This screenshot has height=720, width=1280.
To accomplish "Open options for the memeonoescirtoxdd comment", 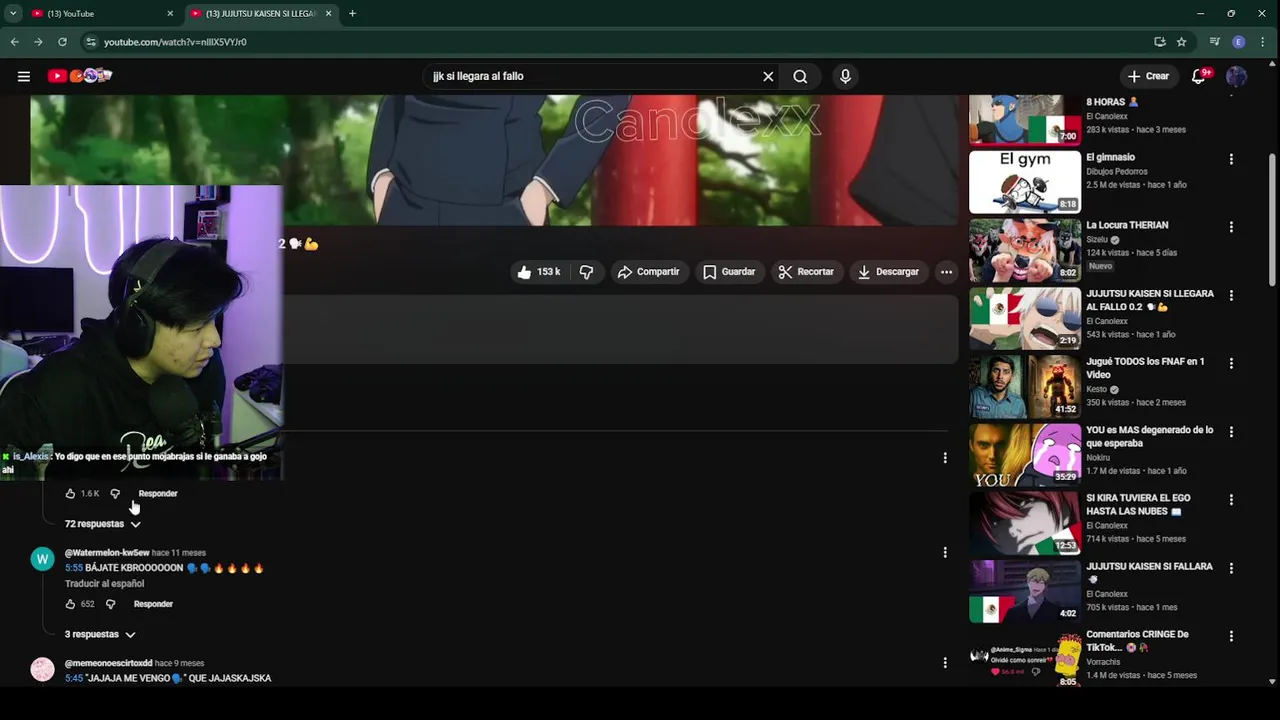I will [x=945, y=662].
